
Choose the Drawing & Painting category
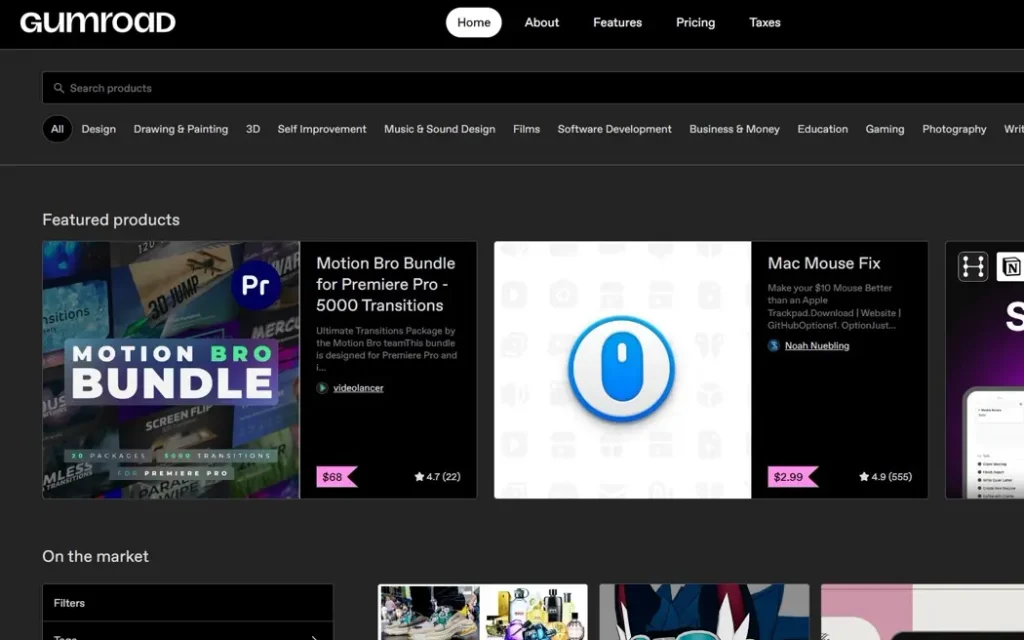coord(181,129)
